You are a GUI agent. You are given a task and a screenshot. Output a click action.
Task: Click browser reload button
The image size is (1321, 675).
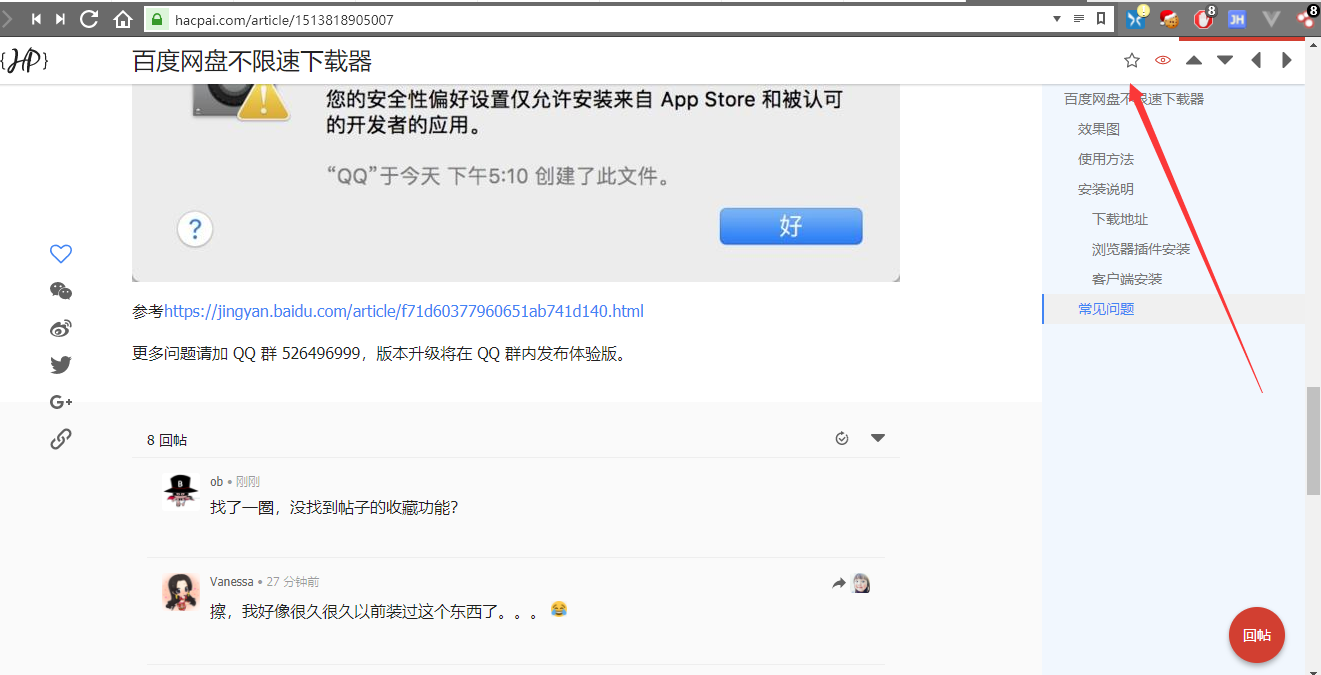pyautogui.click(x=89, y=18)
